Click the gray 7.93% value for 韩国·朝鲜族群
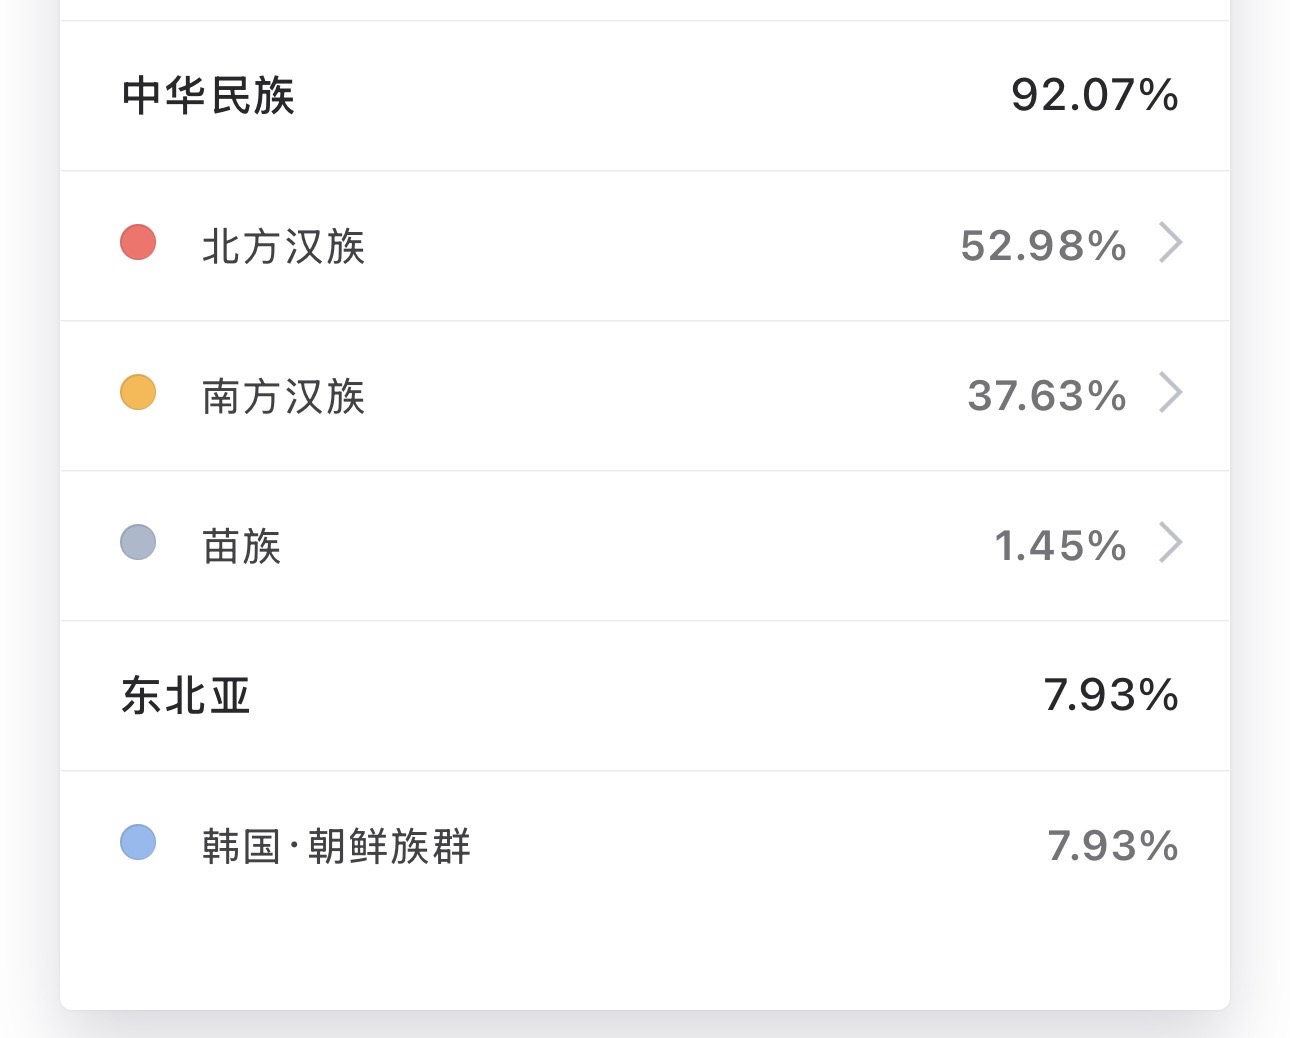The width and height of the screenshot is (1290, 1038). (1113, 846)
